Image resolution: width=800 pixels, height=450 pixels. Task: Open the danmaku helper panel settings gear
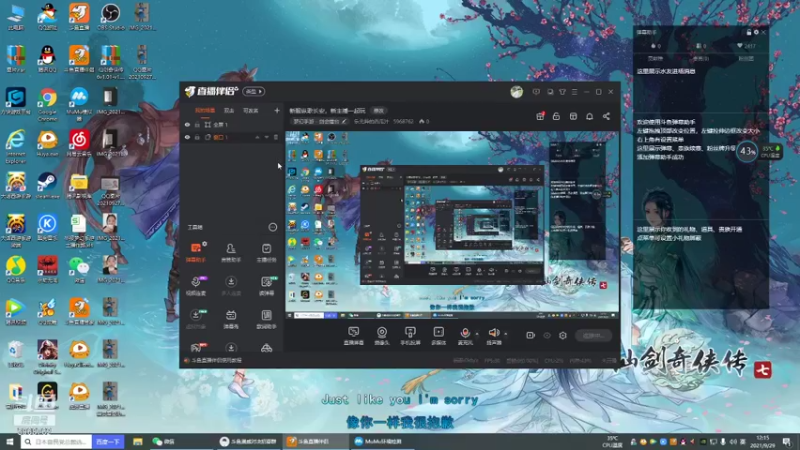click(x=756, y=32)
